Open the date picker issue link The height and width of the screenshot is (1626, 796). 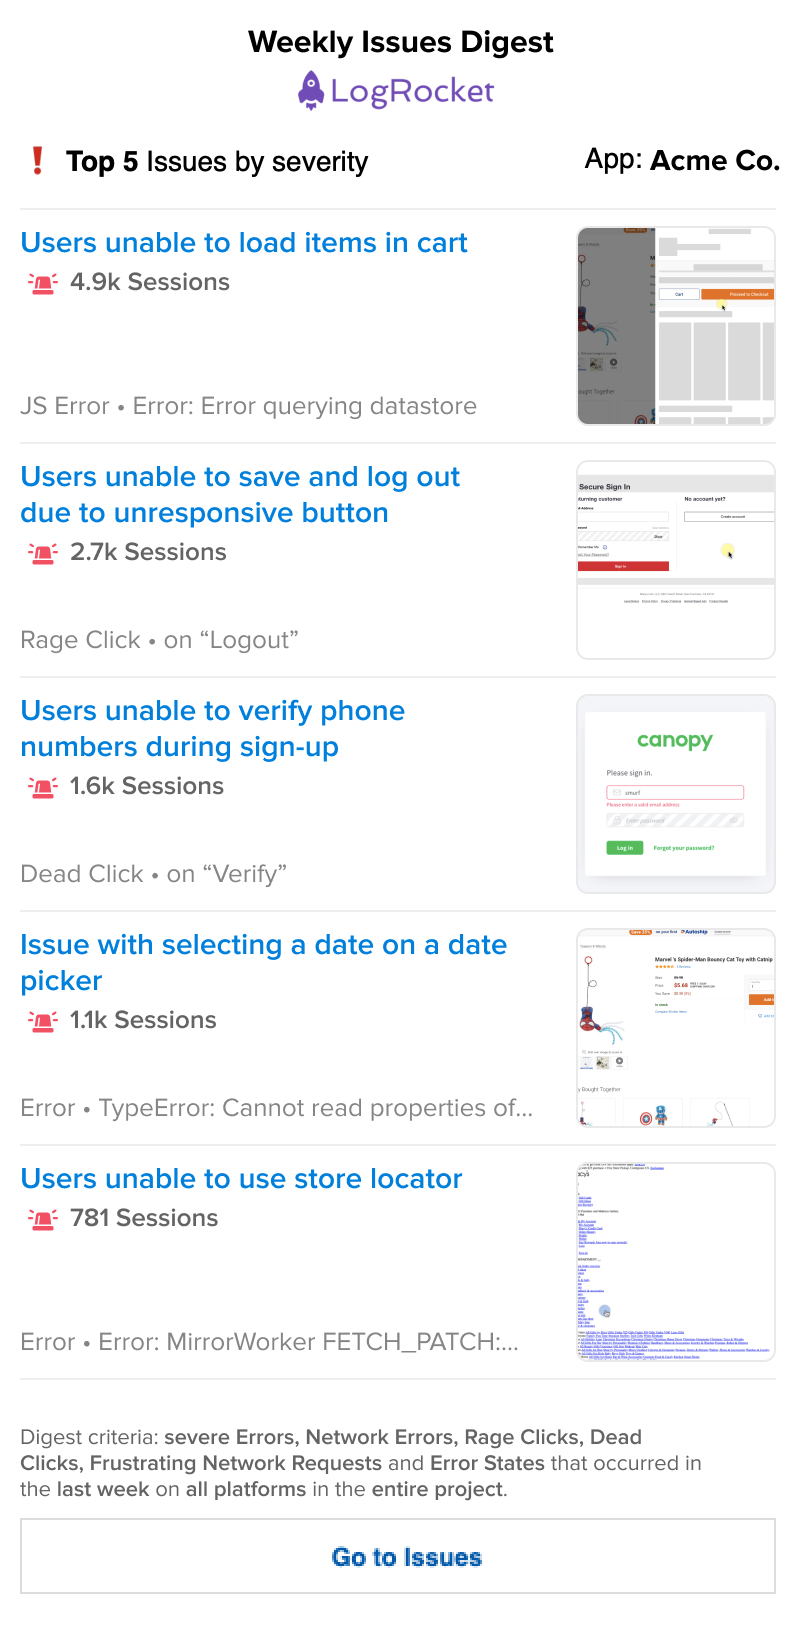[x=264, y=963]
